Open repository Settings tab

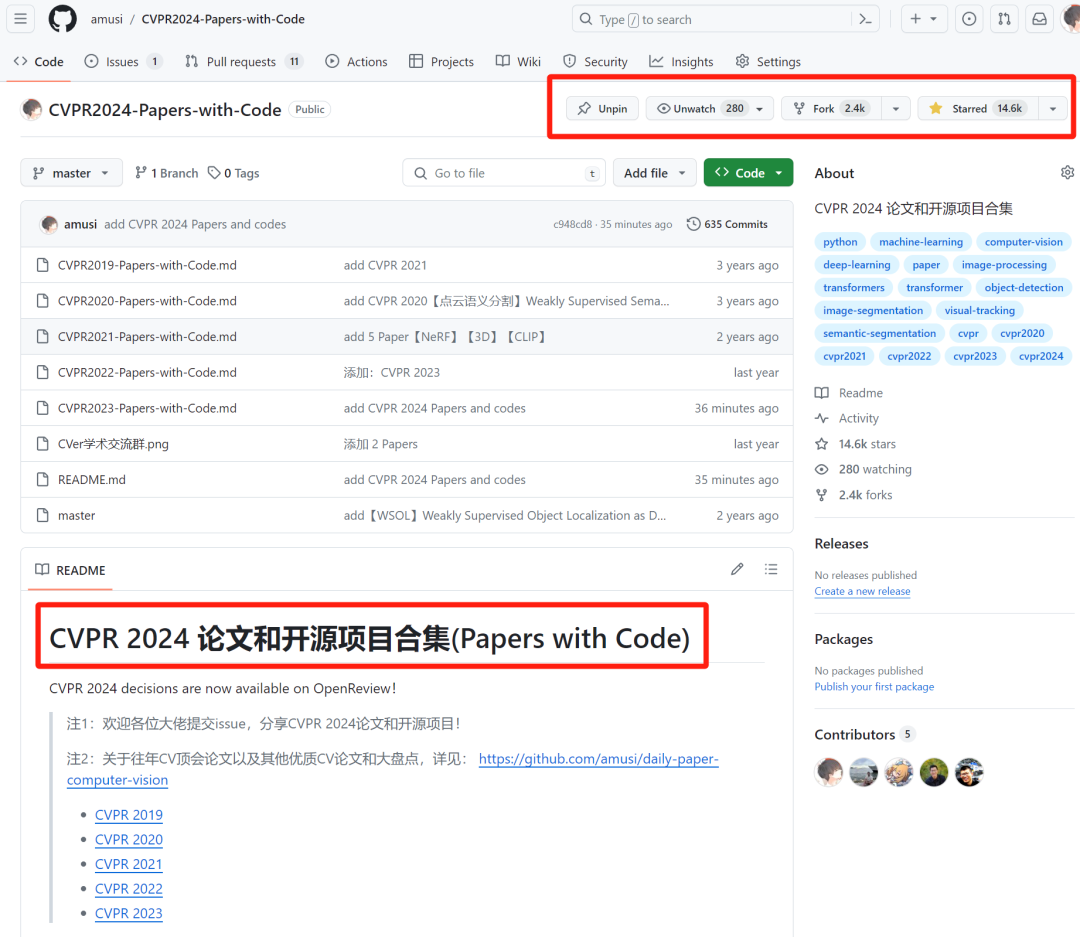point(768,61)
